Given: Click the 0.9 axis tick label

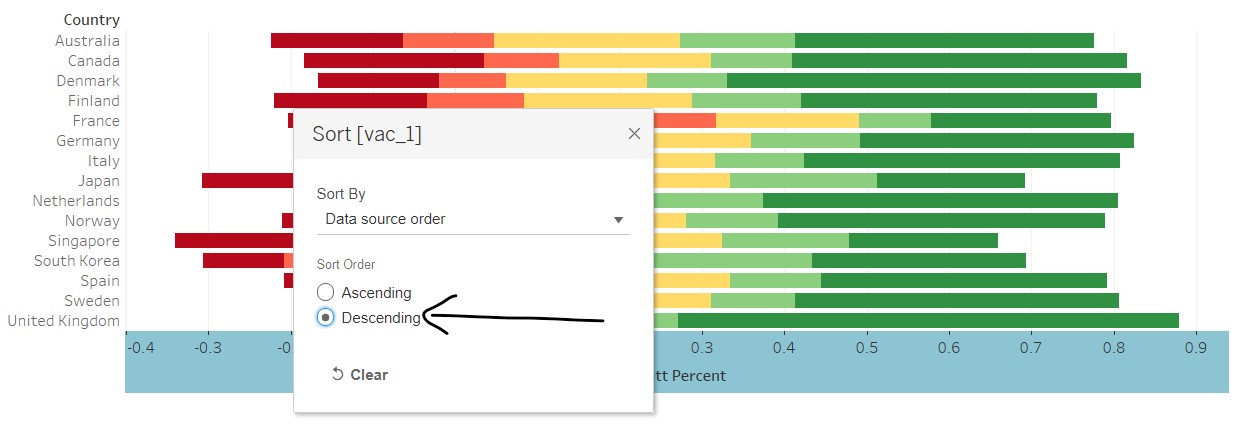Looking at the screenshot, I should [1196, 348].
